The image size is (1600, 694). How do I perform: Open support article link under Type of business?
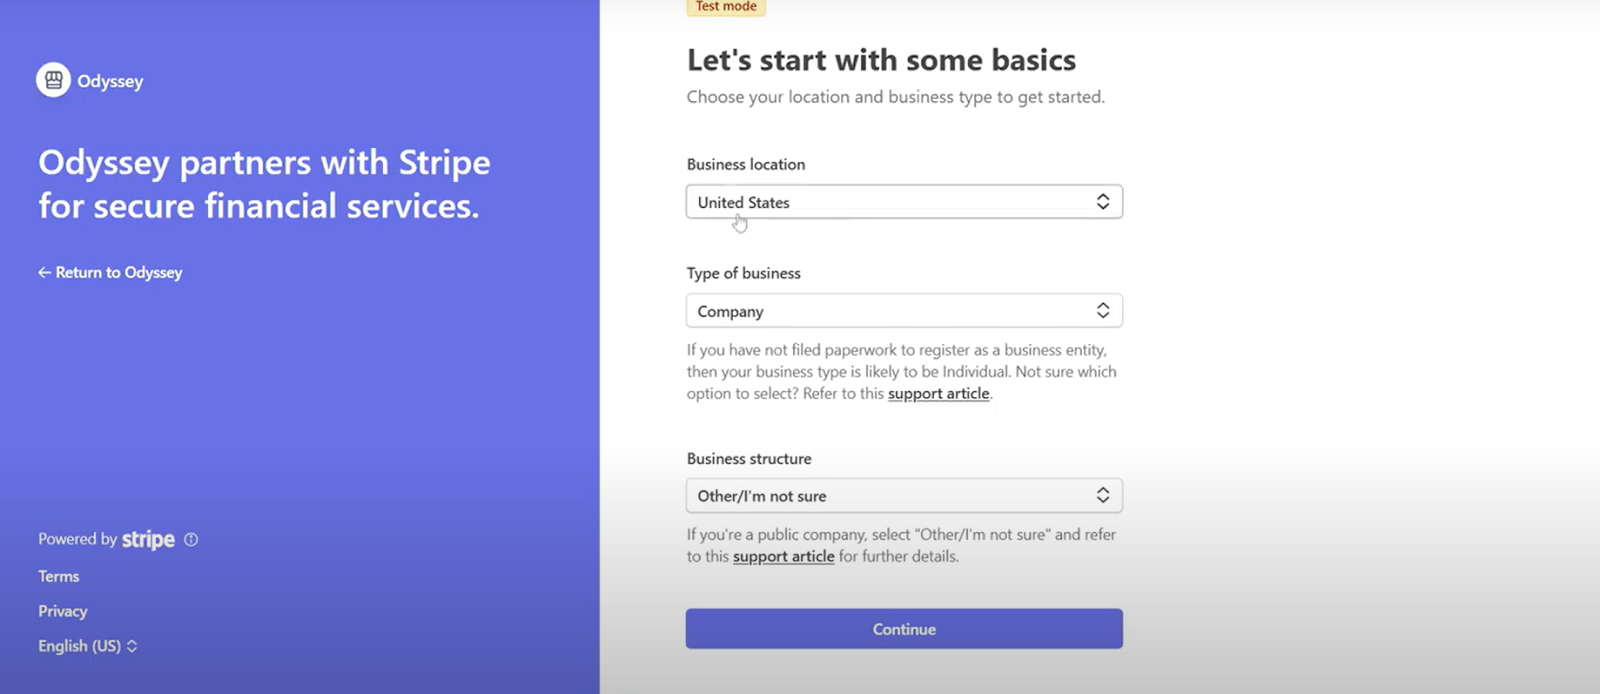pos(938,393)
